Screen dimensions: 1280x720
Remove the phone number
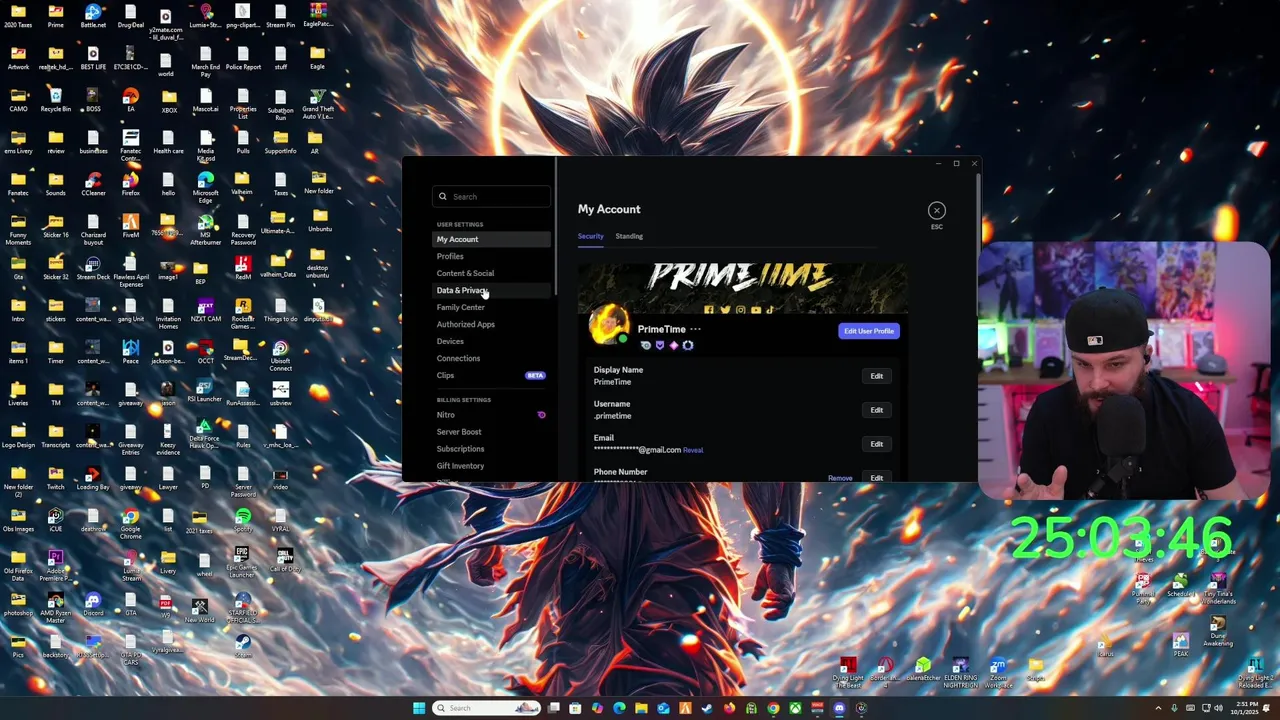click(x=840, y=478)
